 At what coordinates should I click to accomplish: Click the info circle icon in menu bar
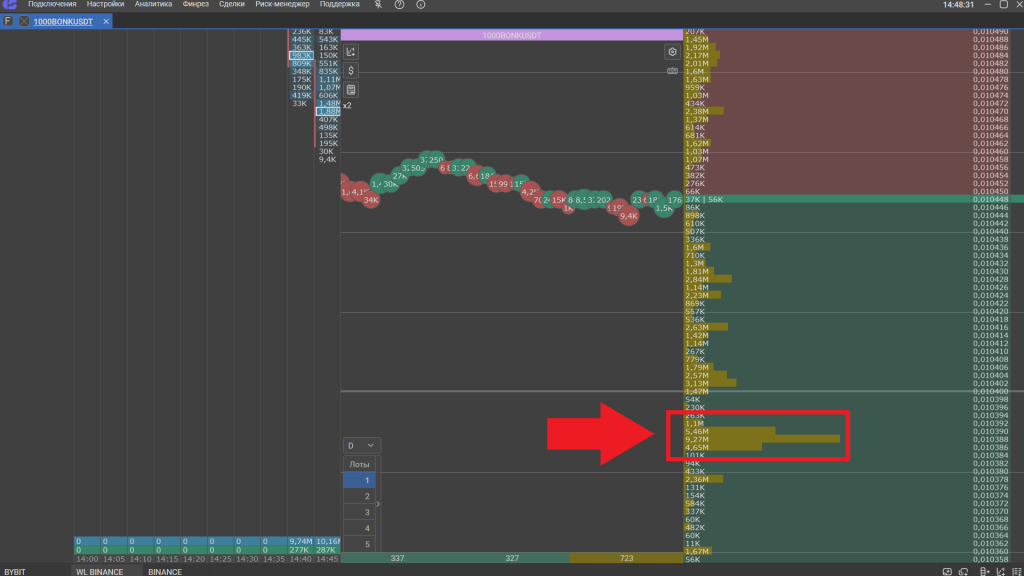tap(420, 5)
